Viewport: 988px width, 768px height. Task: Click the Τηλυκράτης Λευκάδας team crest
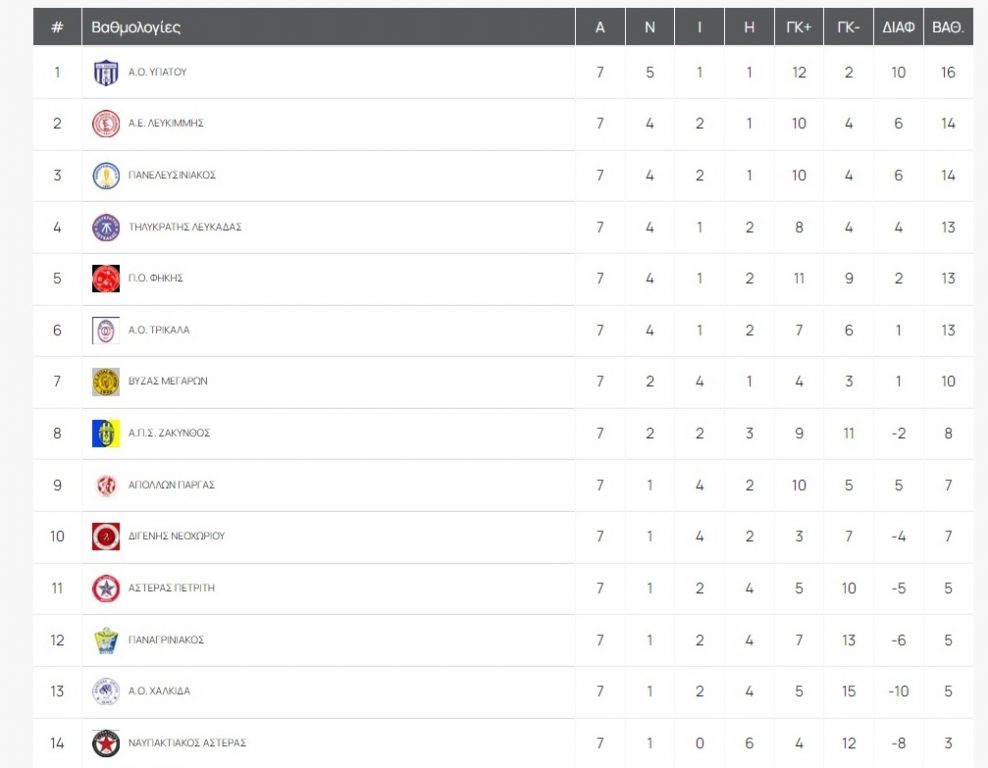pyautogui.click(x=106, y=227)
